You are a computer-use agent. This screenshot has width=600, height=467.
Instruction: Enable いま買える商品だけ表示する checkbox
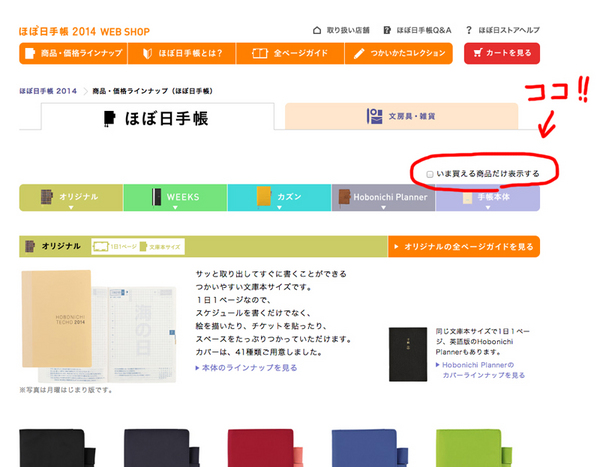(x=430, y=174)
